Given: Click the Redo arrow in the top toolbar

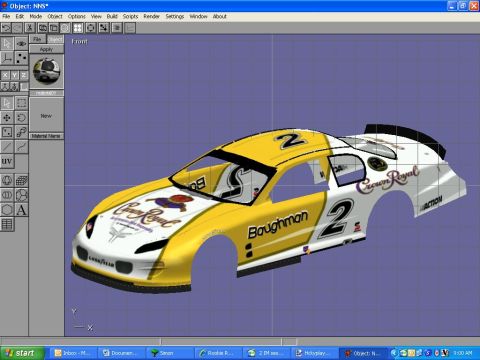Looking at the screenshot, I should tap(17, 28).
